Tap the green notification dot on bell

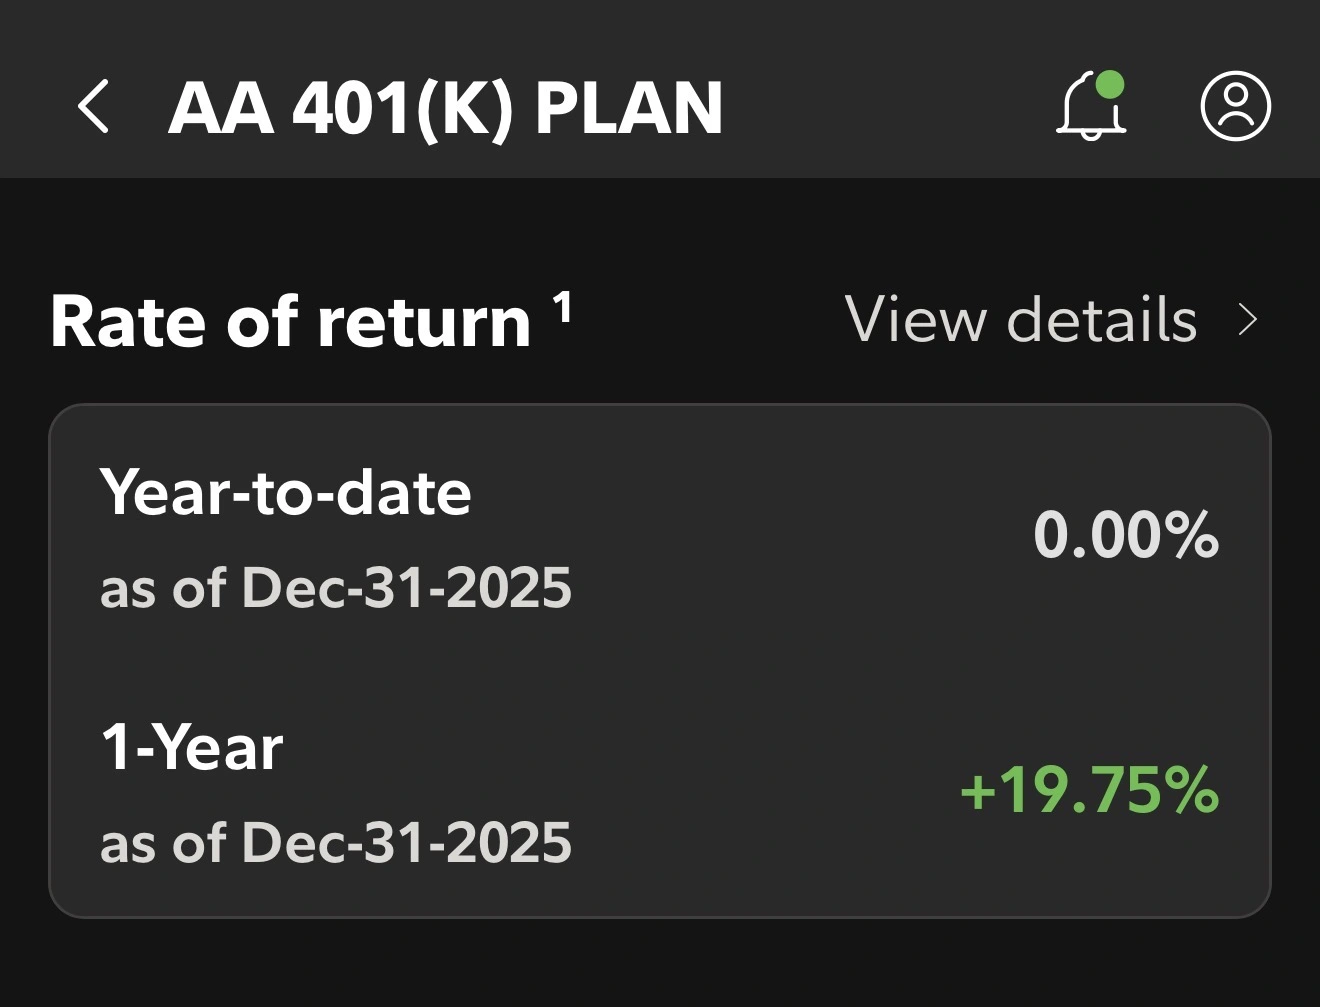coord(1110,85)
